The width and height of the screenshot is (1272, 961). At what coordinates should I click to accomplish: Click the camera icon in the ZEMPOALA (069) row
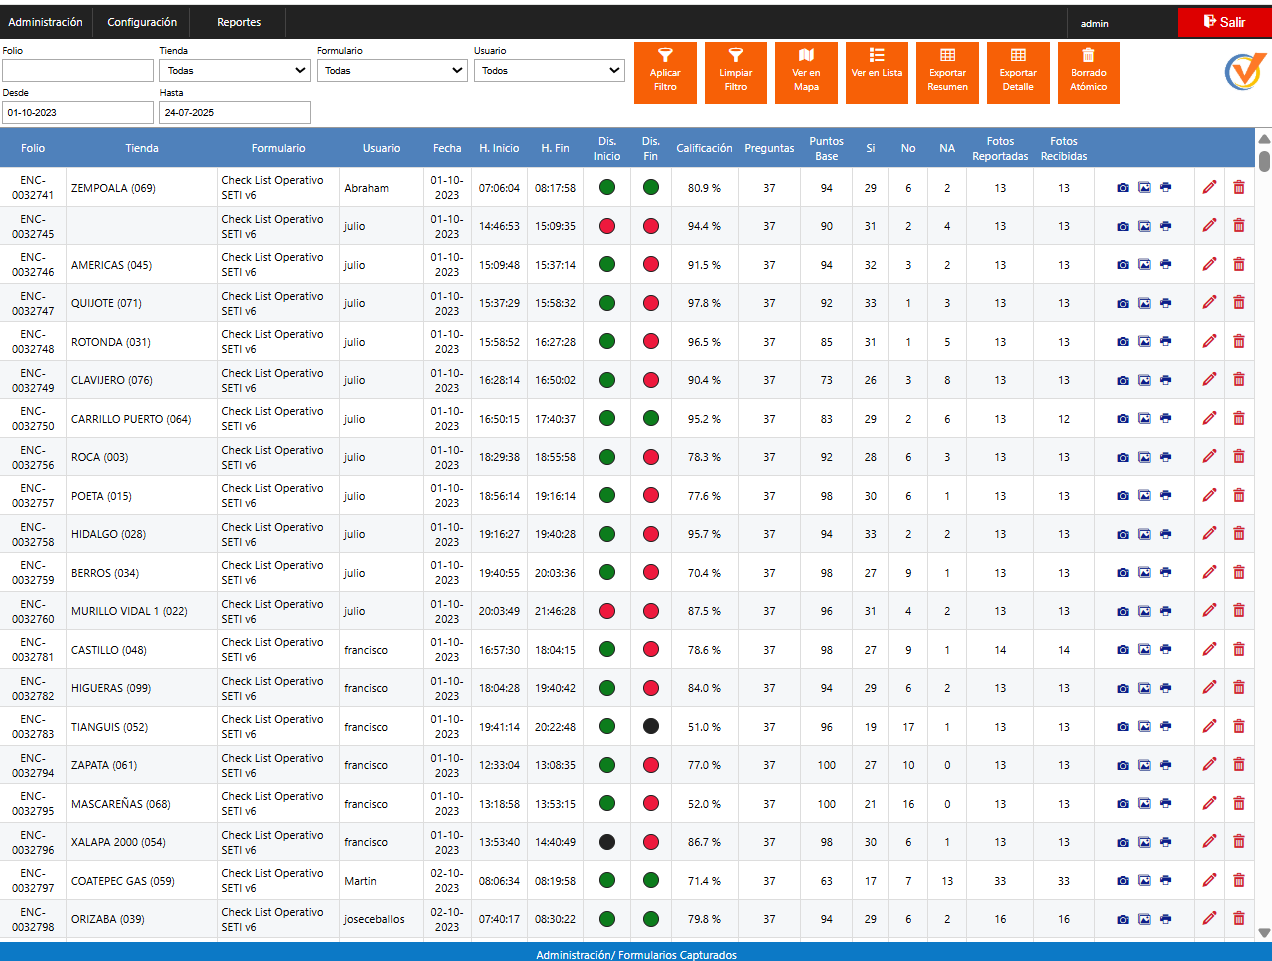coord(1123,188)
